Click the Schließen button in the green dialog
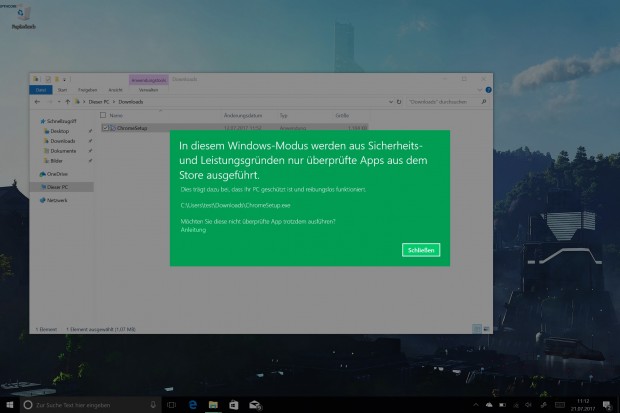The height and width of the screenshot is (413, 620). pyautogui.click(x=421, y=250)
